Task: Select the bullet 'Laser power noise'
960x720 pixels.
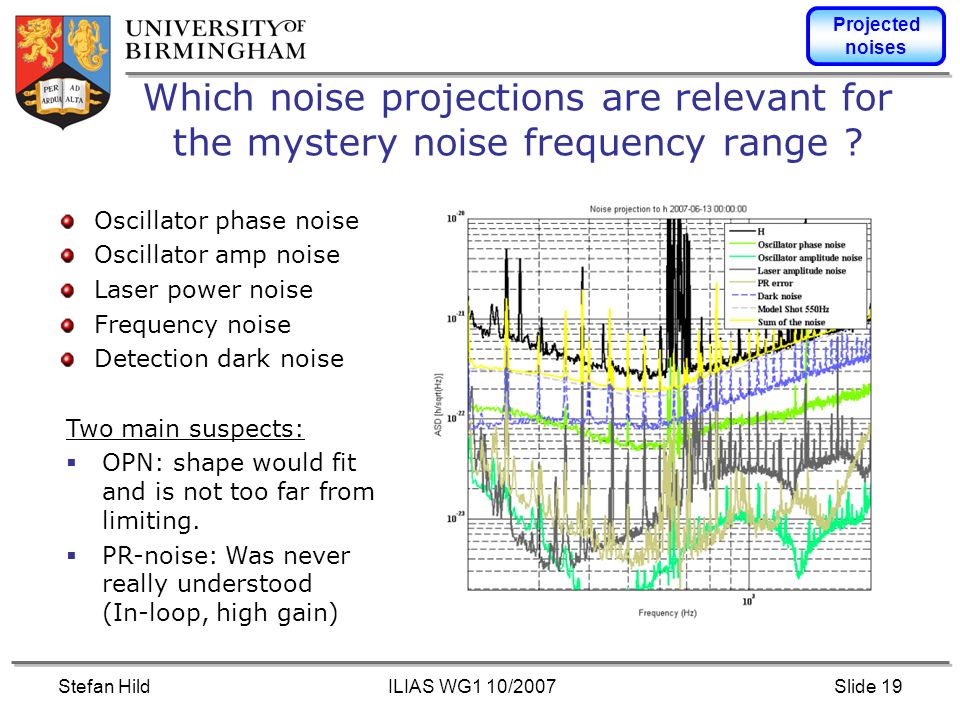Action: pos(203,290)
